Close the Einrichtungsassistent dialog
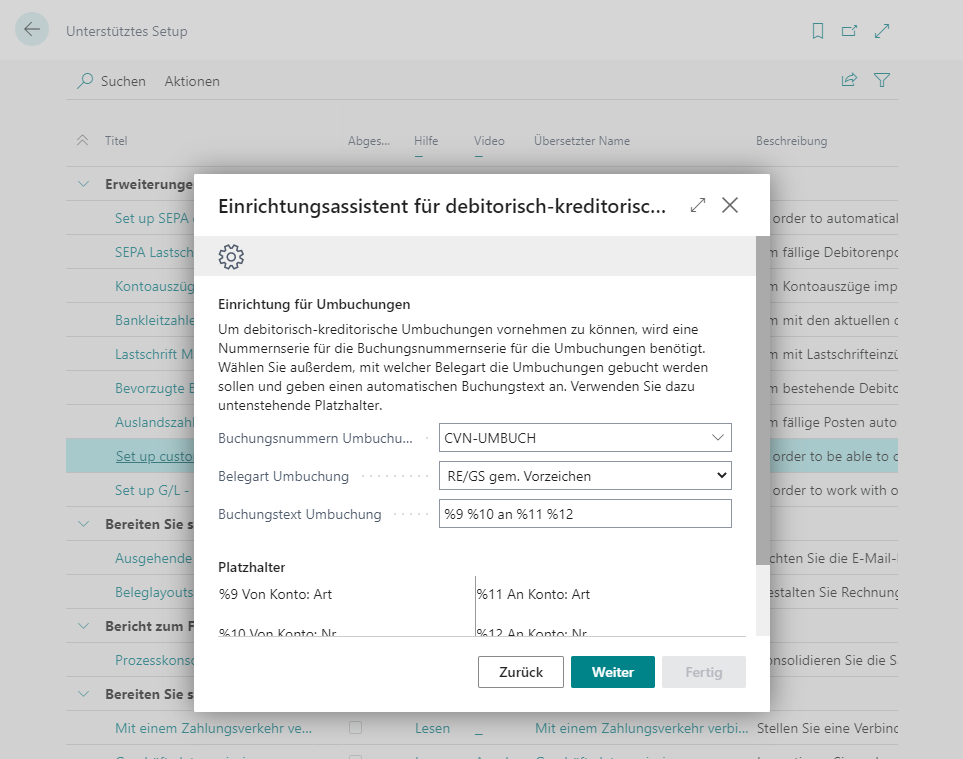This screenshot has height=759, width=963. pyautogui.click(x=730, y=205)
